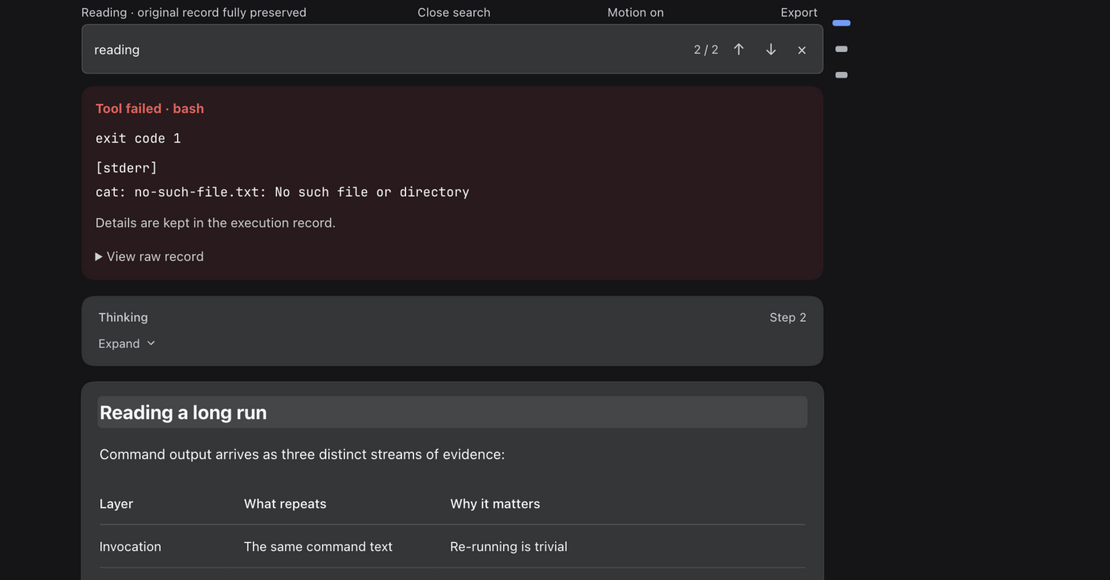Click 'Reading · original record fully preserved' status
Image resolution: width=1110 pixels, height=580 pixels.
[x=194, y=13]
